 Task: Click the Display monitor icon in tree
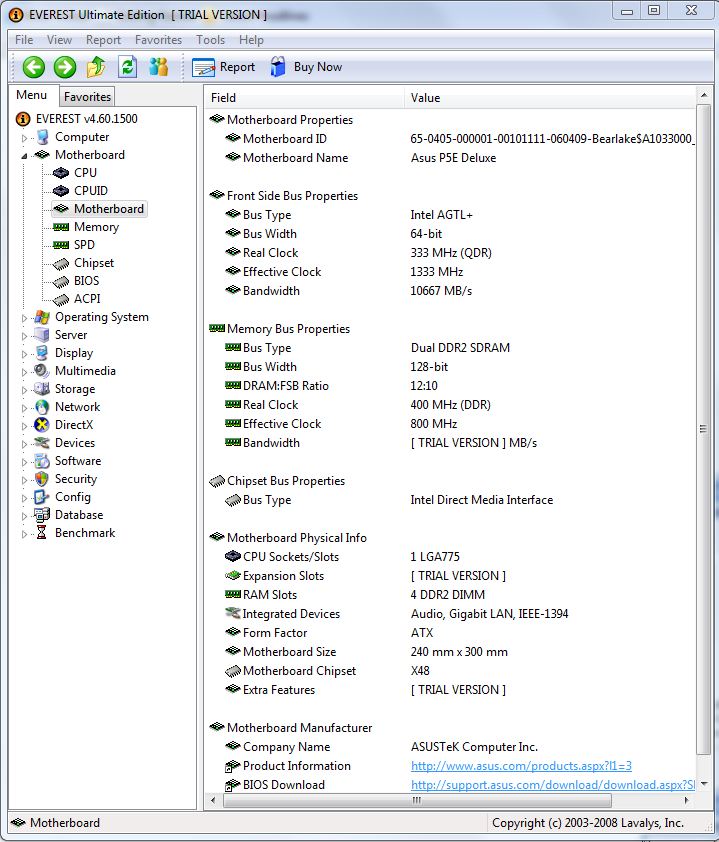tap(42, 353)
